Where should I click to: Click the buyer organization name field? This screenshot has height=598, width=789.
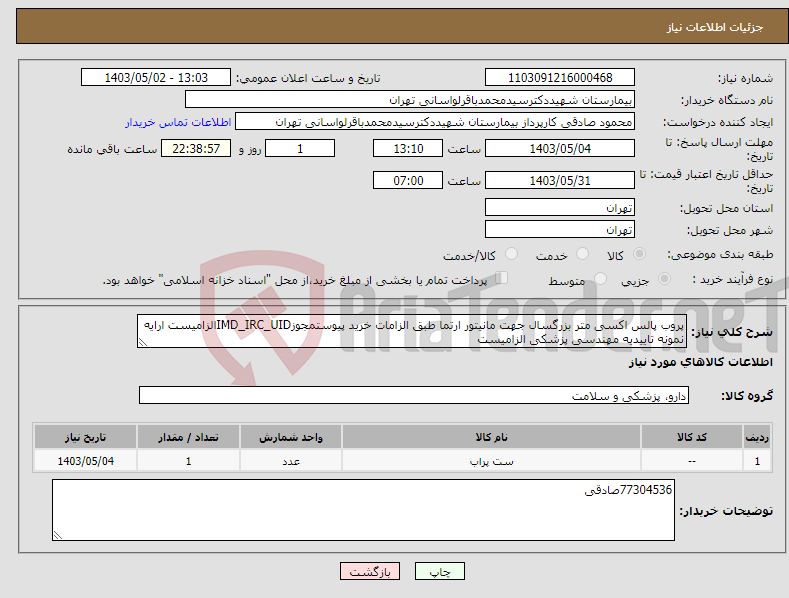[x=410, y=100]
